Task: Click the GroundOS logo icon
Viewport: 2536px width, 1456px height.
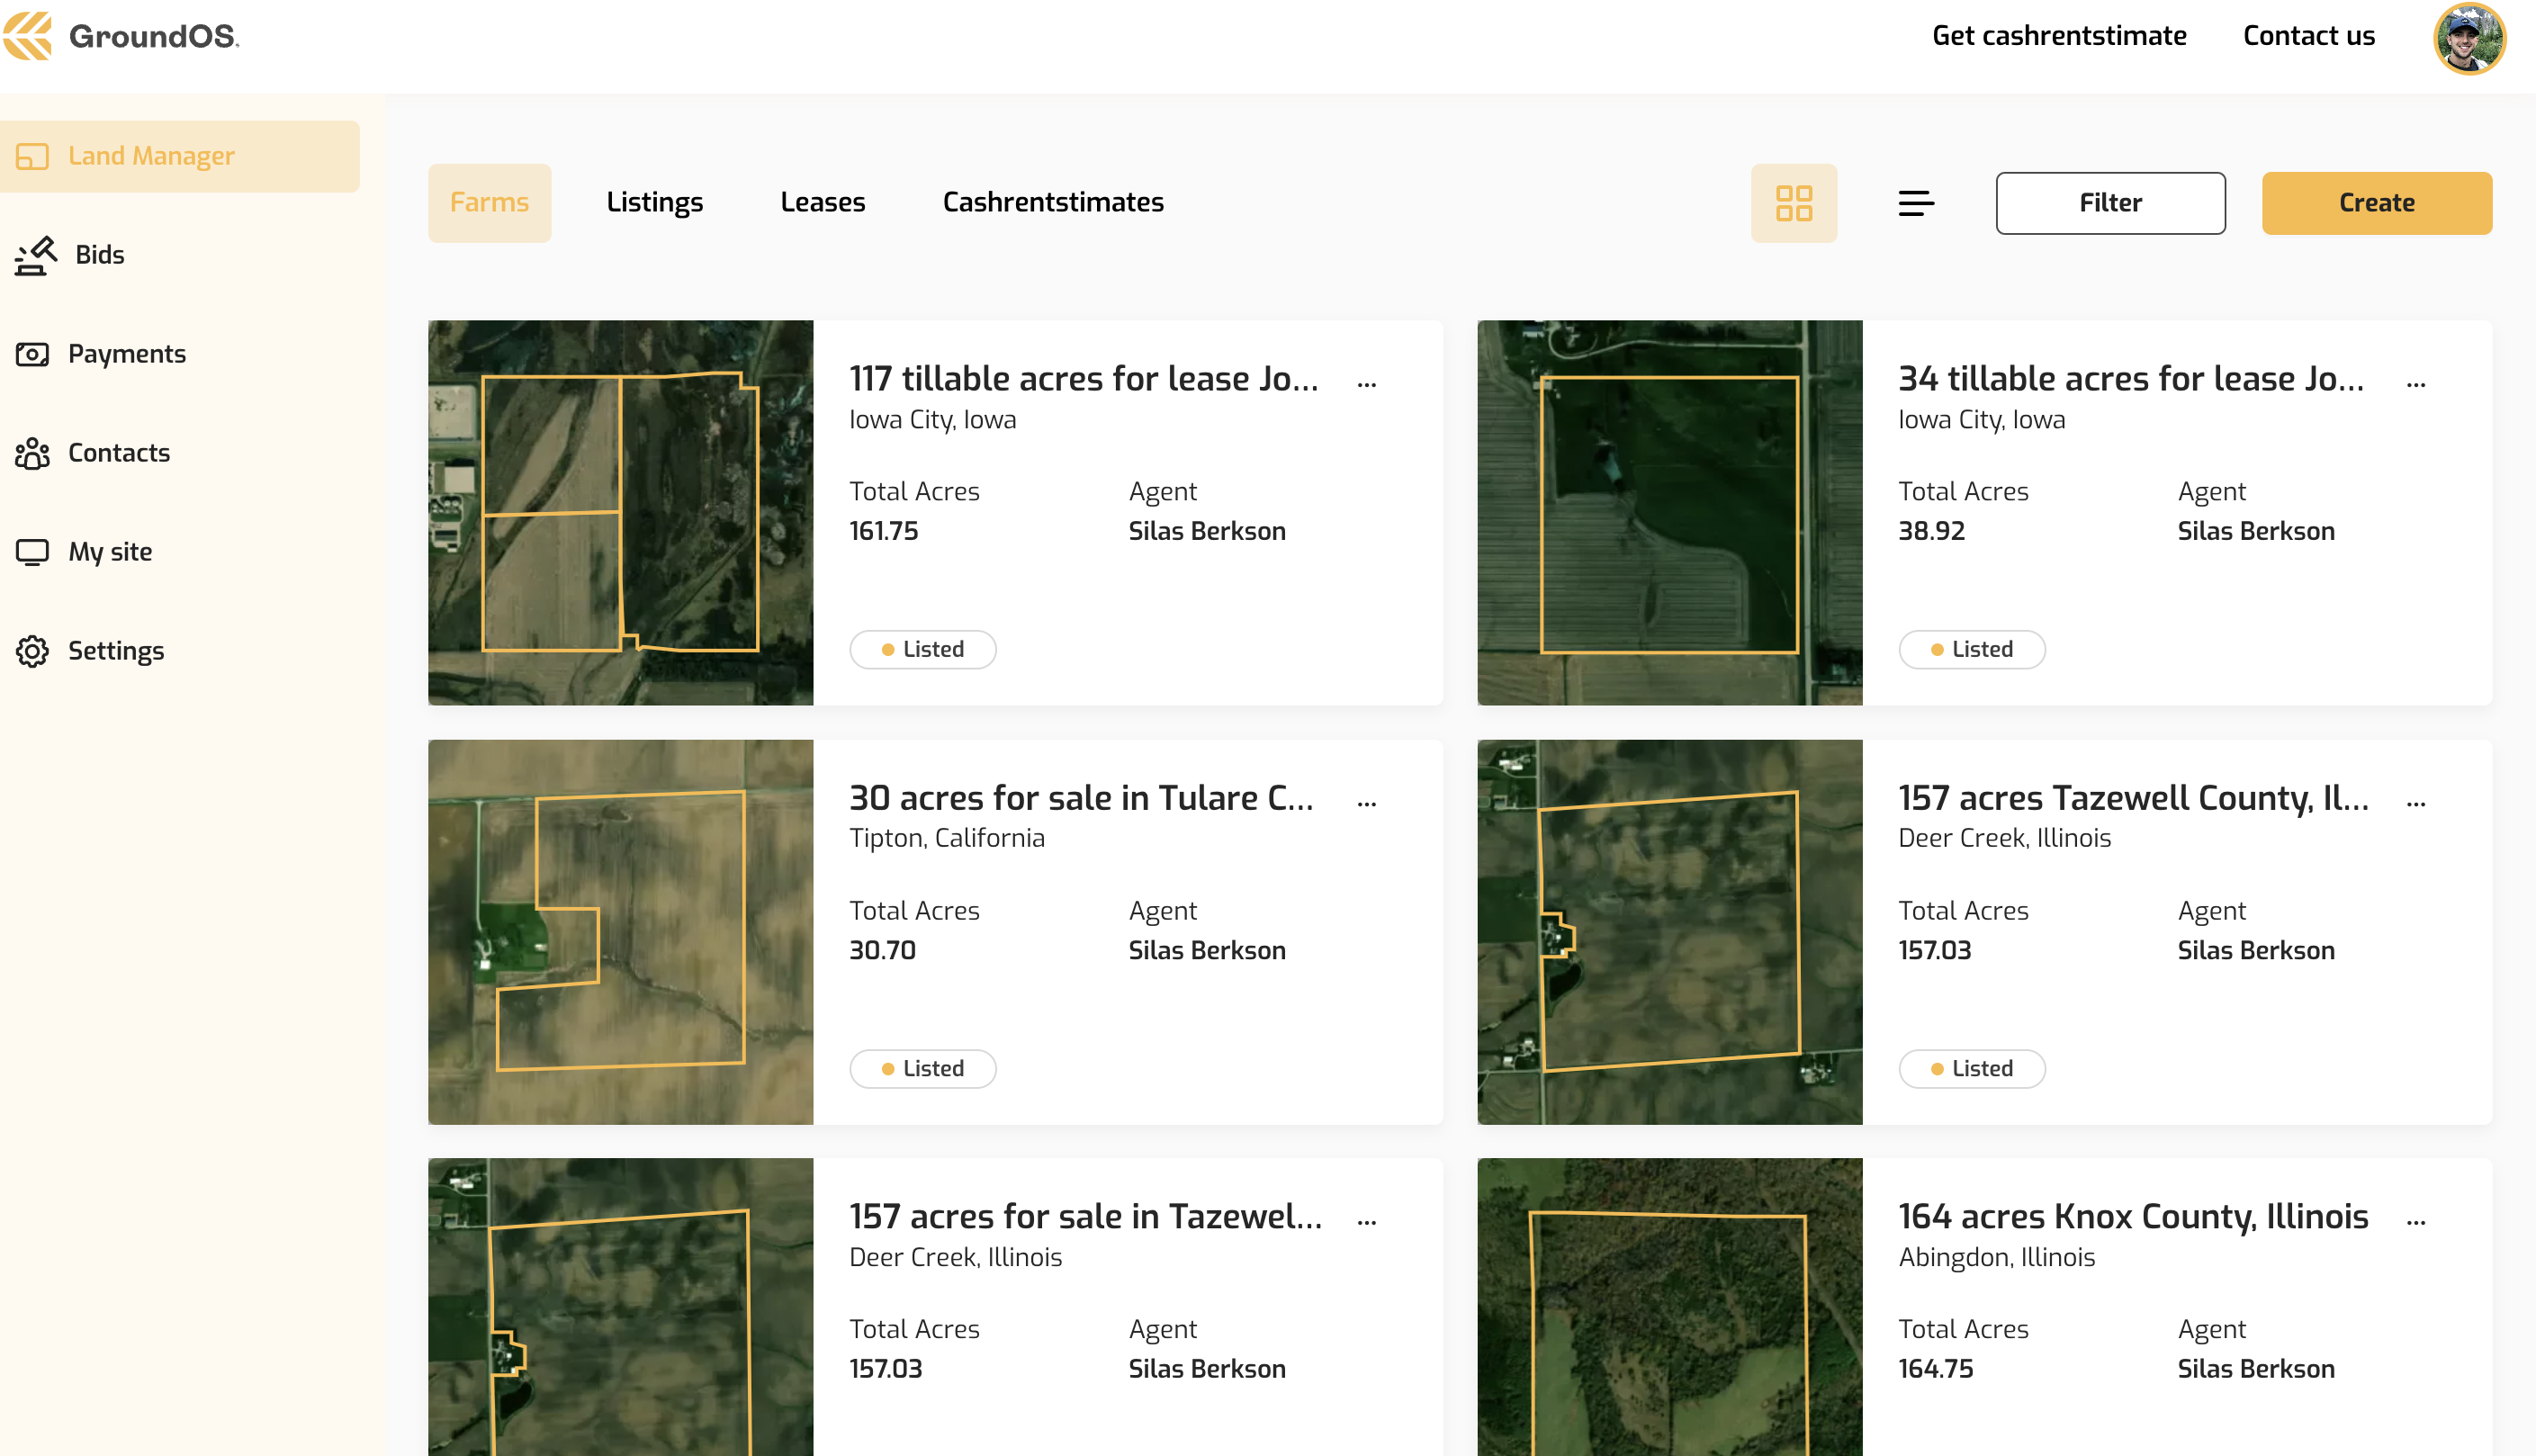Action: 28,36
